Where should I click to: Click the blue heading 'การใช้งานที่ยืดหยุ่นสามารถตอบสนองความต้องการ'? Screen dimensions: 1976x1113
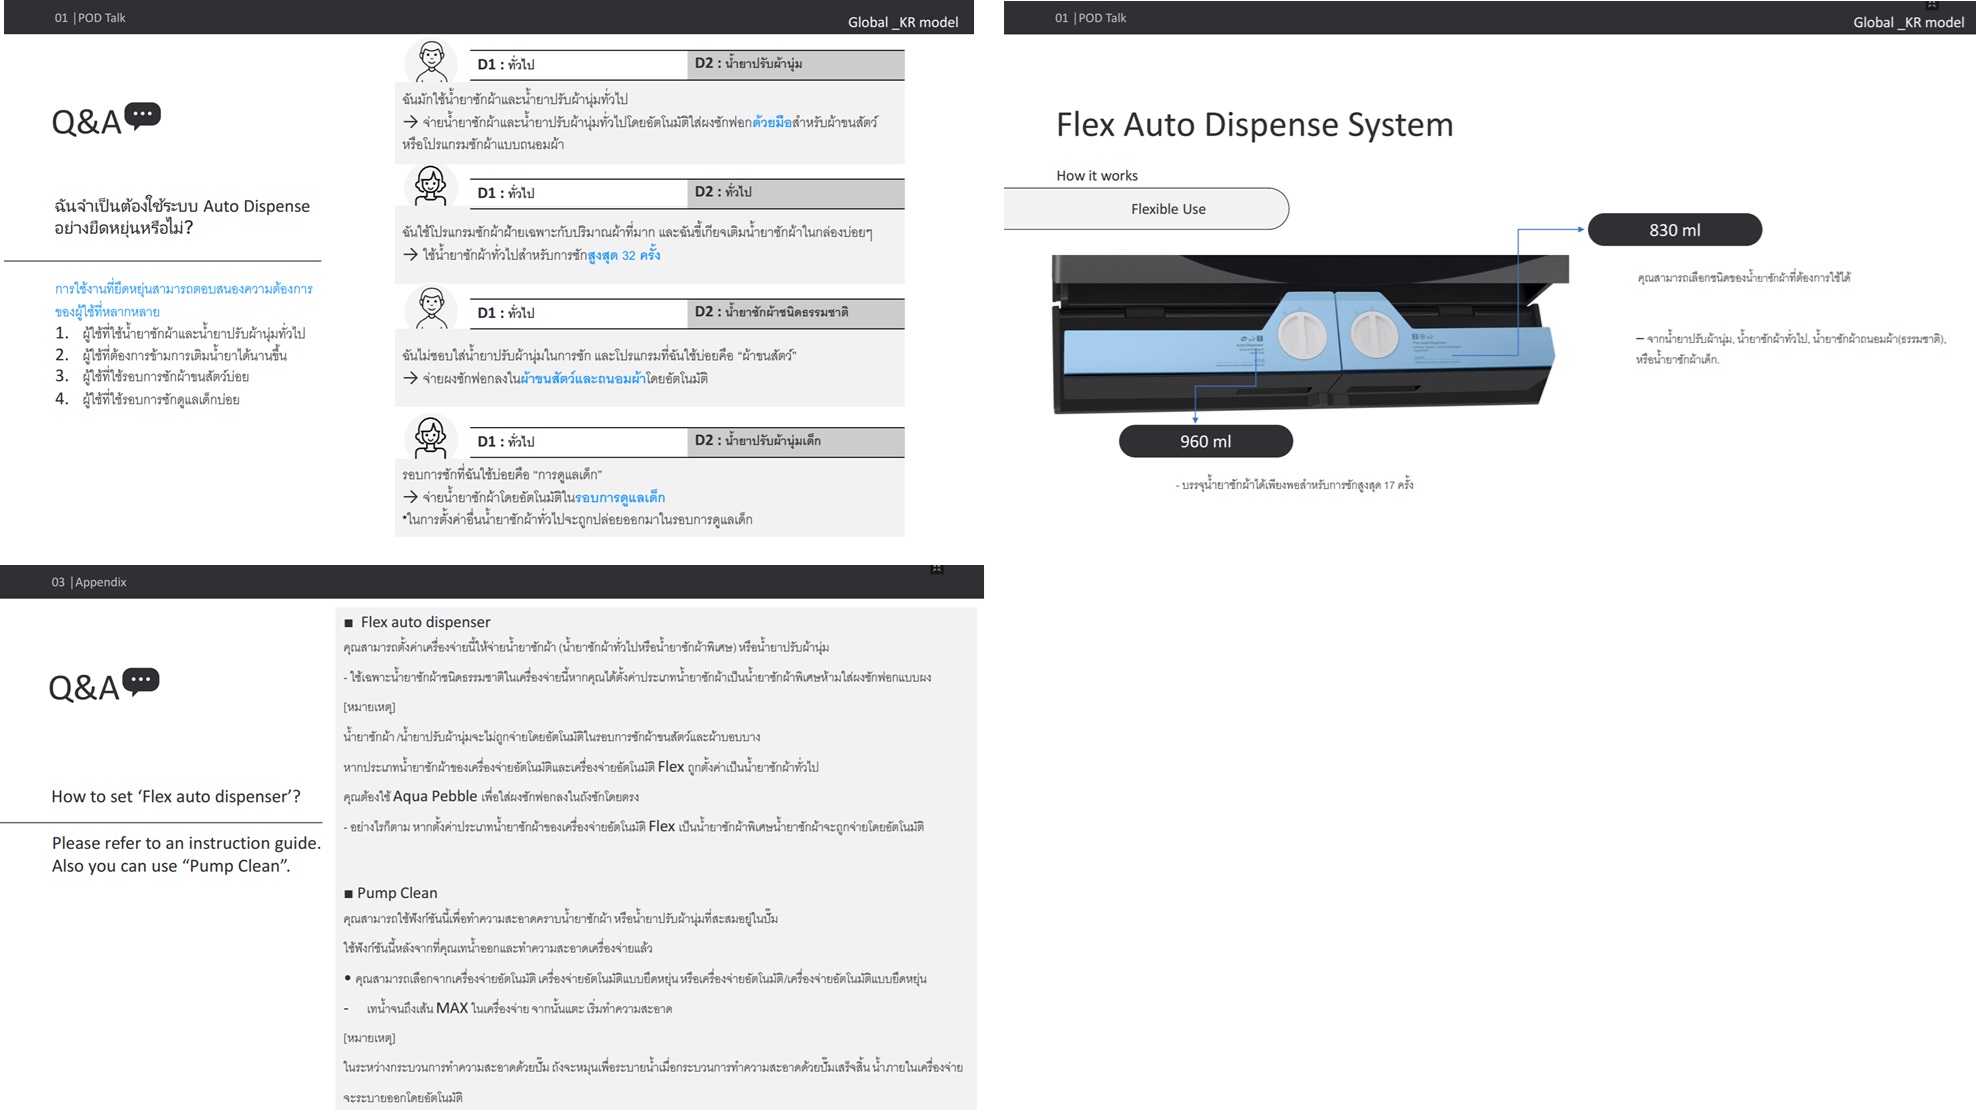(x=184, y=289)
